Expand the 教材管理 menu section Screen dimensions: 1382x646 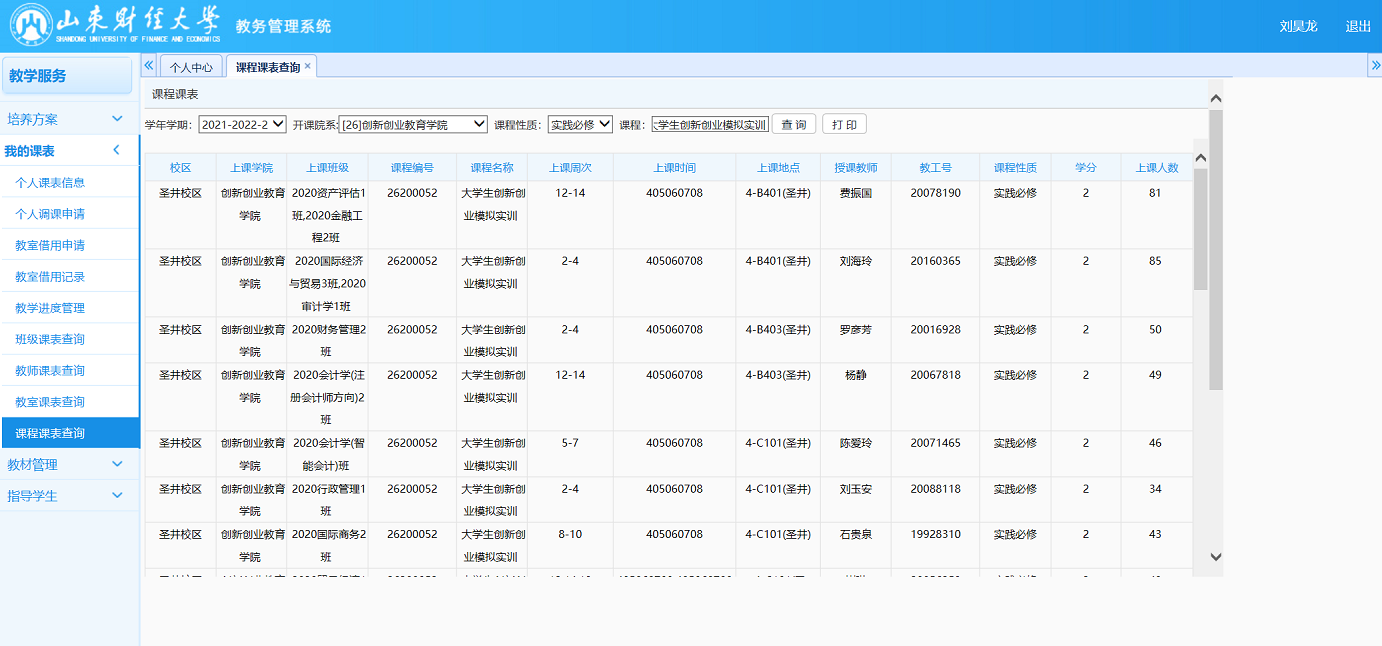point(117,464)
